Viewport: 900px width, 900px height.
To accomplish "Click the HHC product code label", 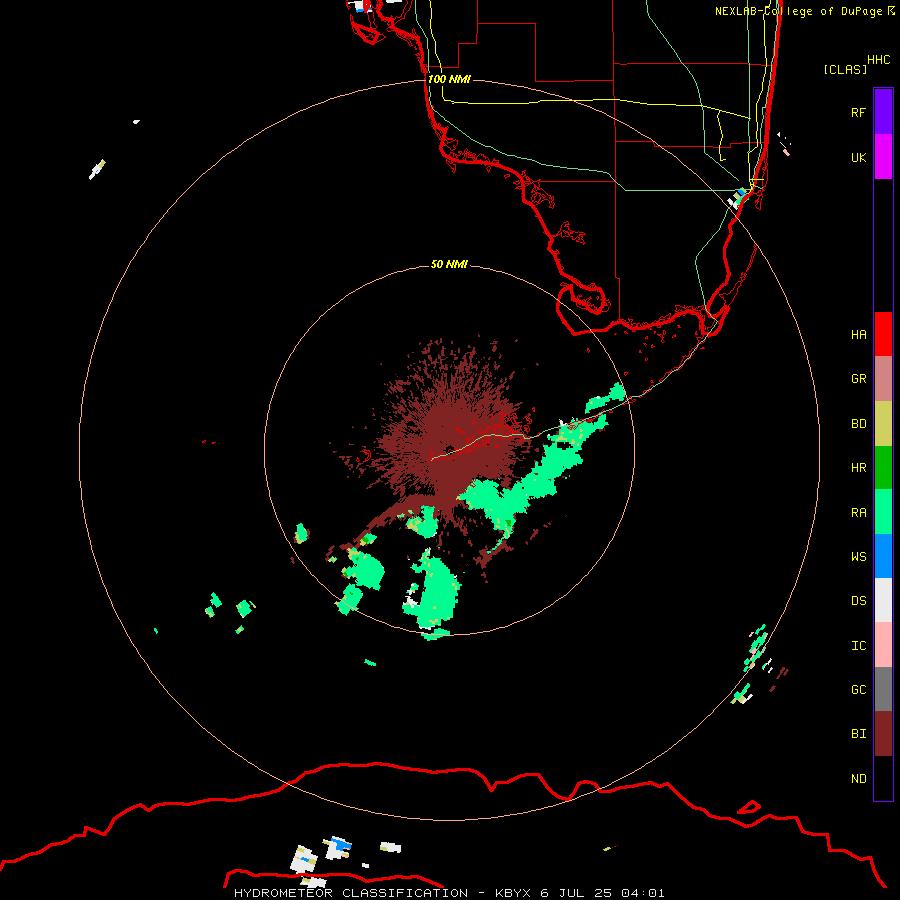I will [879, 60].
